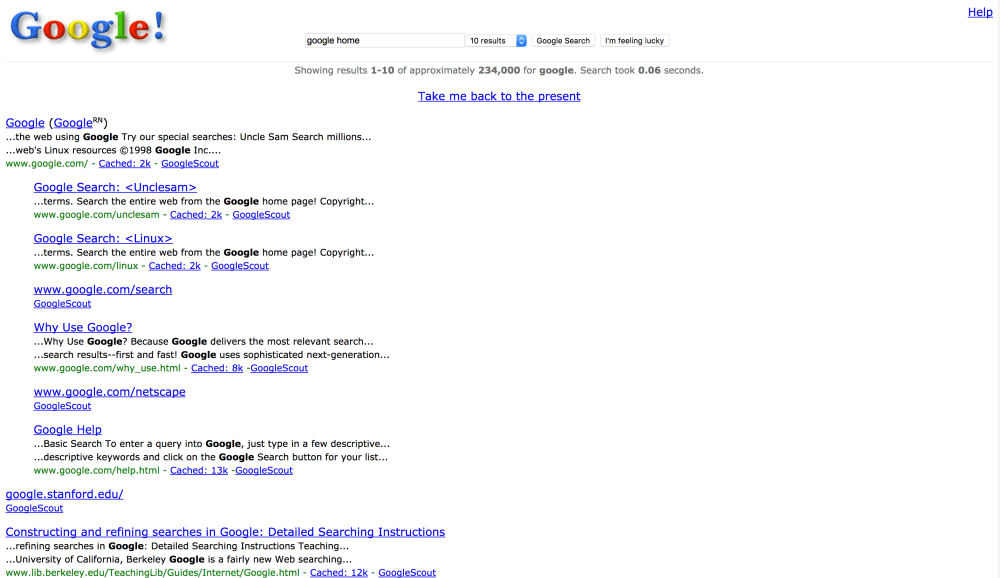1000x578 pixels.
Task: View the Cached: 8k page for why_use.html
Action: pos(217,368)
